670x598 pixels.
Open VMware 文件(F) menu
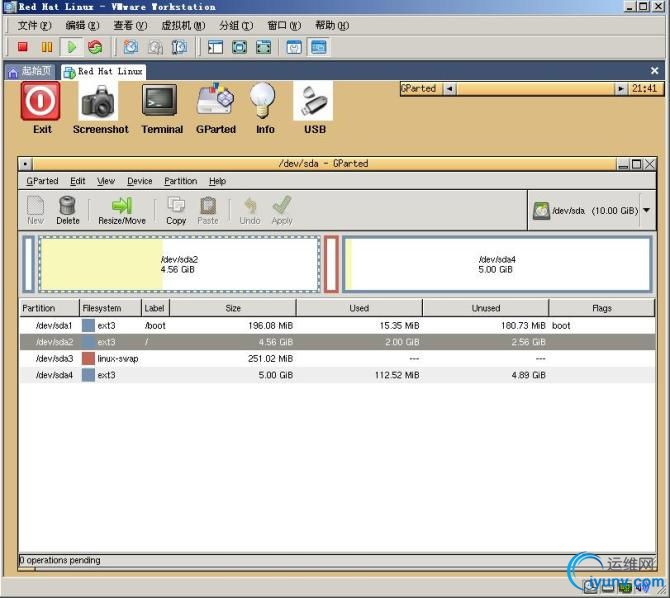point(34,26)
